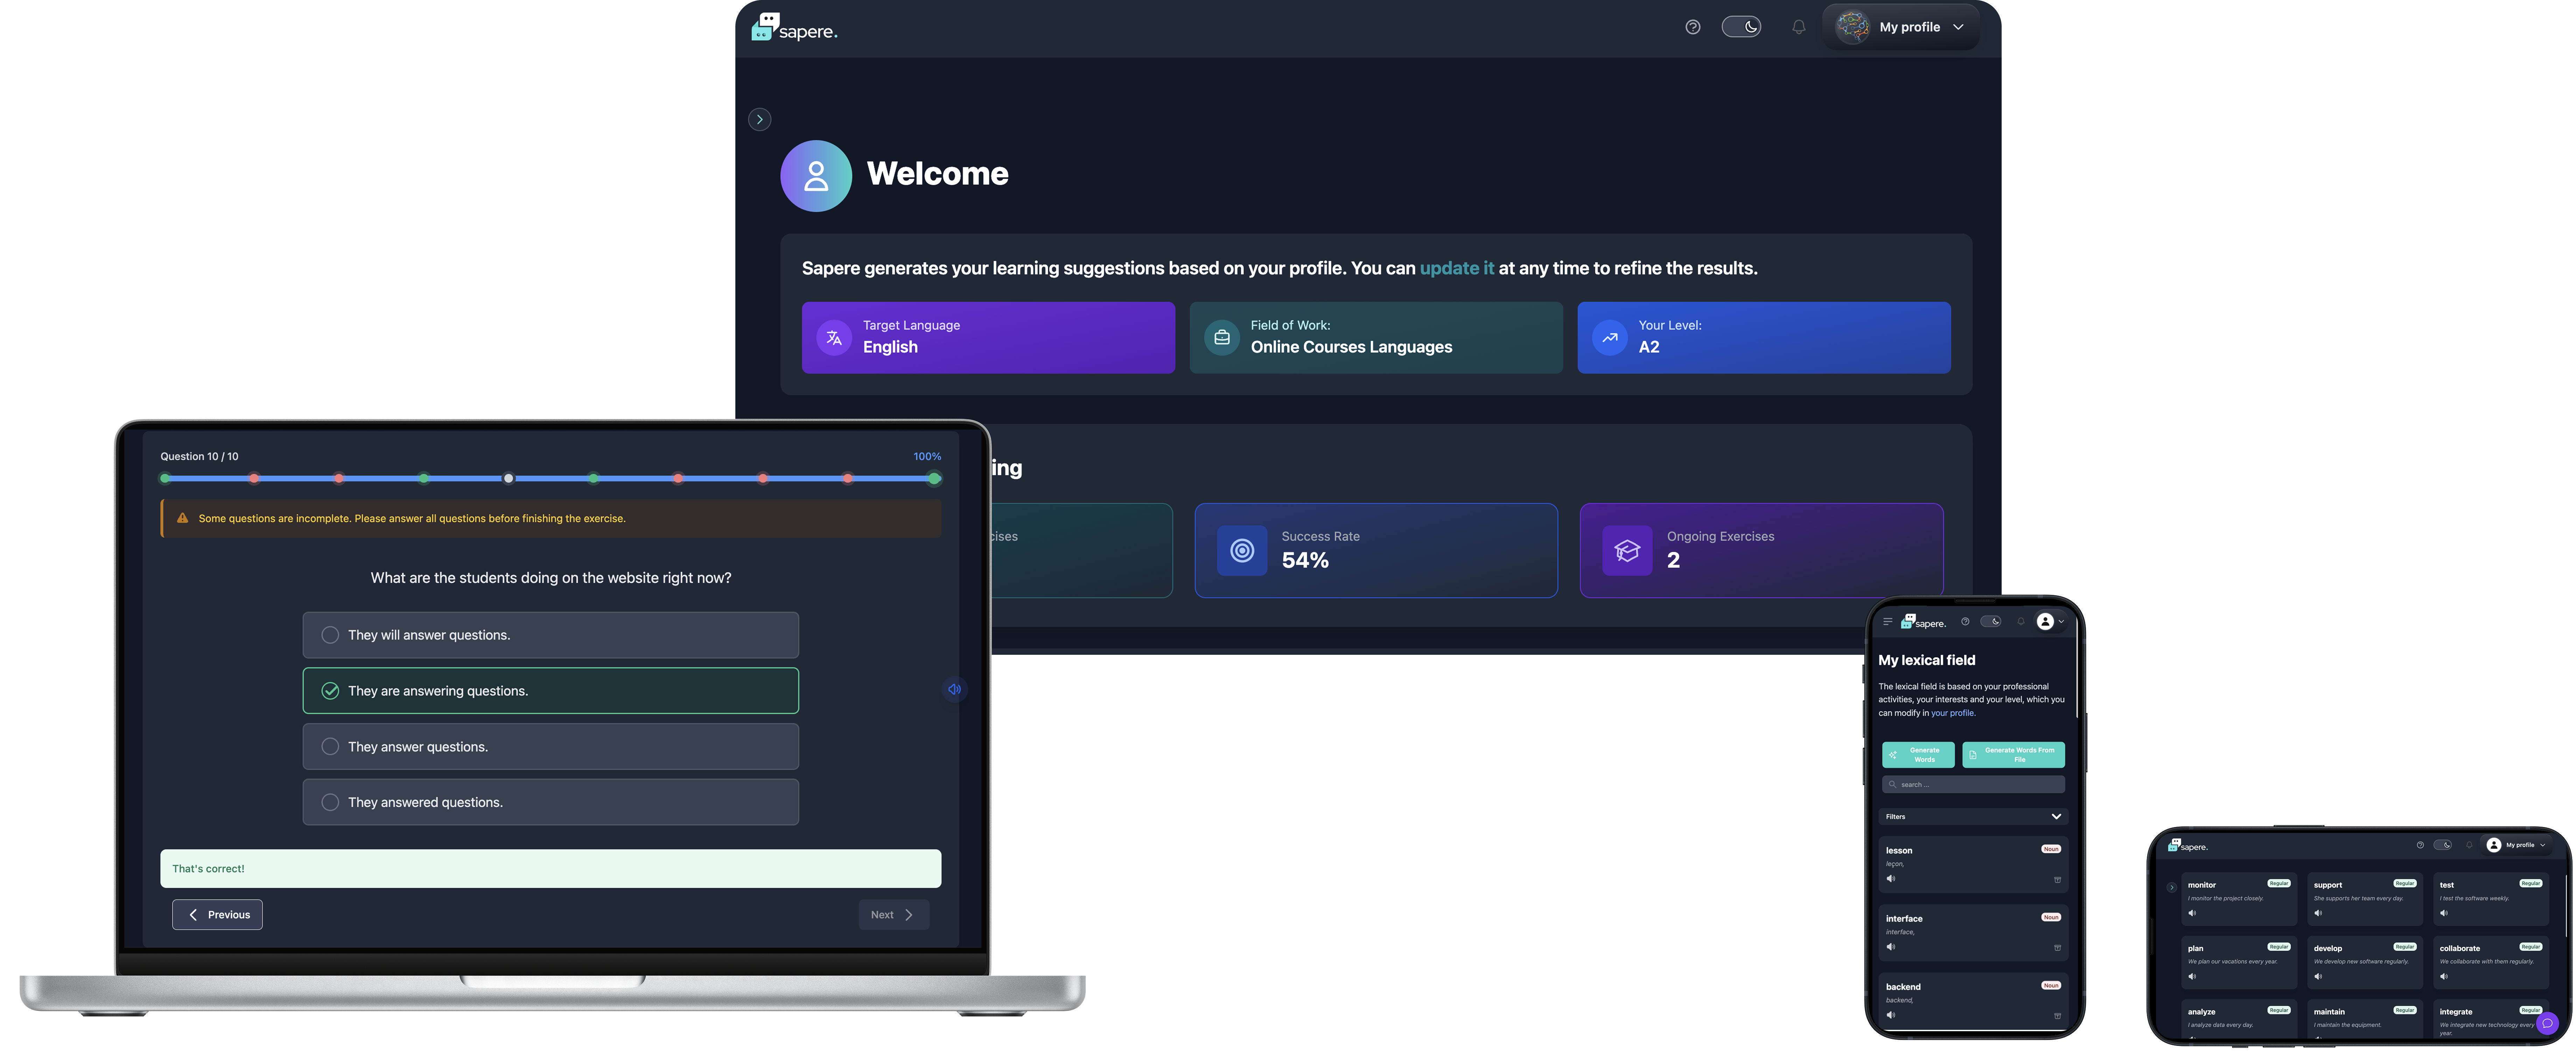Viewport: 2576px width, 1055px height.
Task: Open the Success Rate card
Action: (x=1375, y=550)
